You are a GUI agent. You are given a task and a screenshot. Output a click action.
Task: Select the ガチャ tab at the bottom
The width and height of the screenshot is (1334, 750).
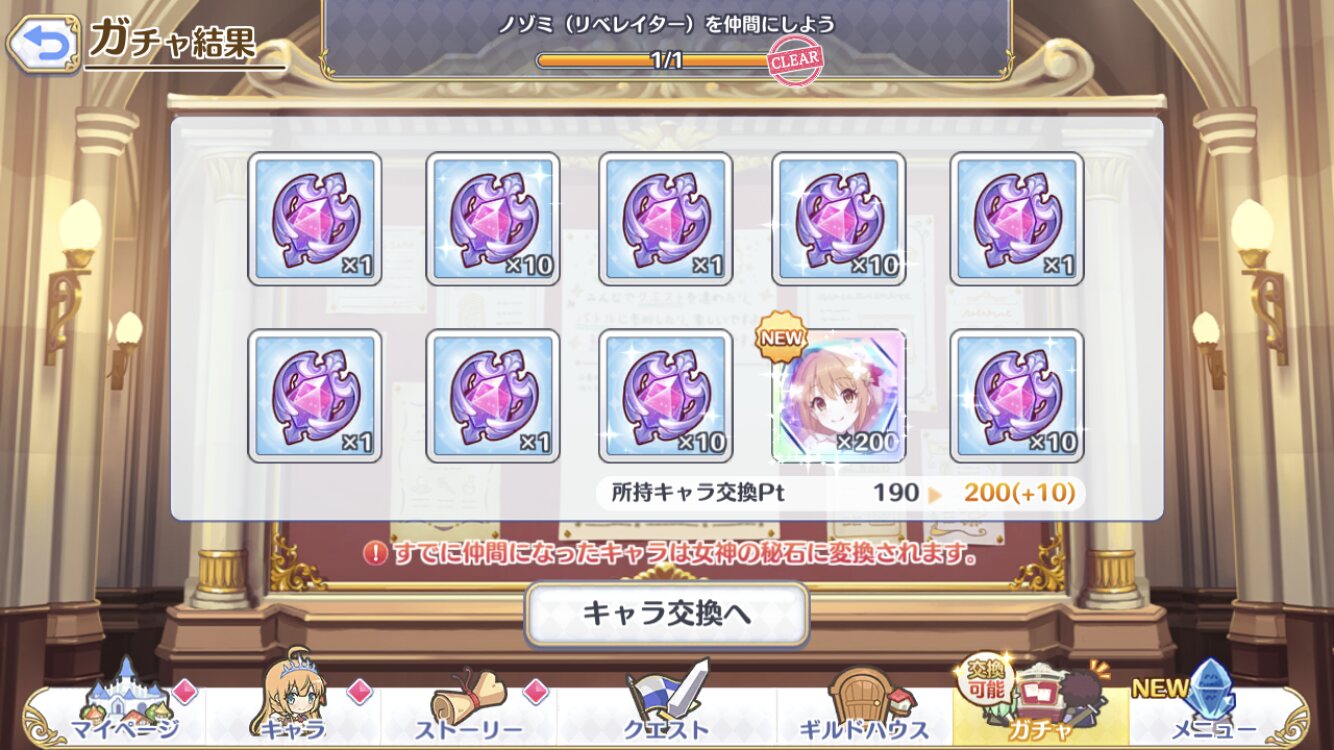point(1040,700)
